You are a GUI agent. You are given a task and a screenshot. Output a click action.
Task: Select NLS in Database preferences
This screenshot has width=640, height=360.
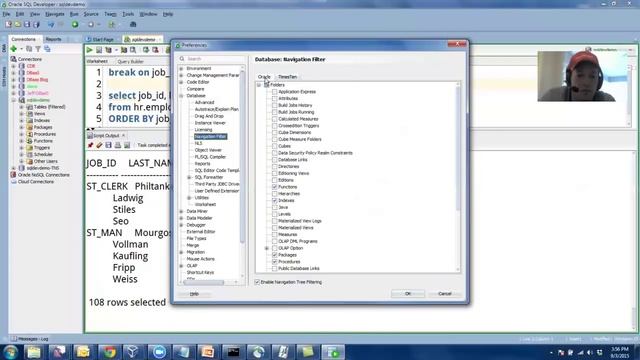coord(198,143)
